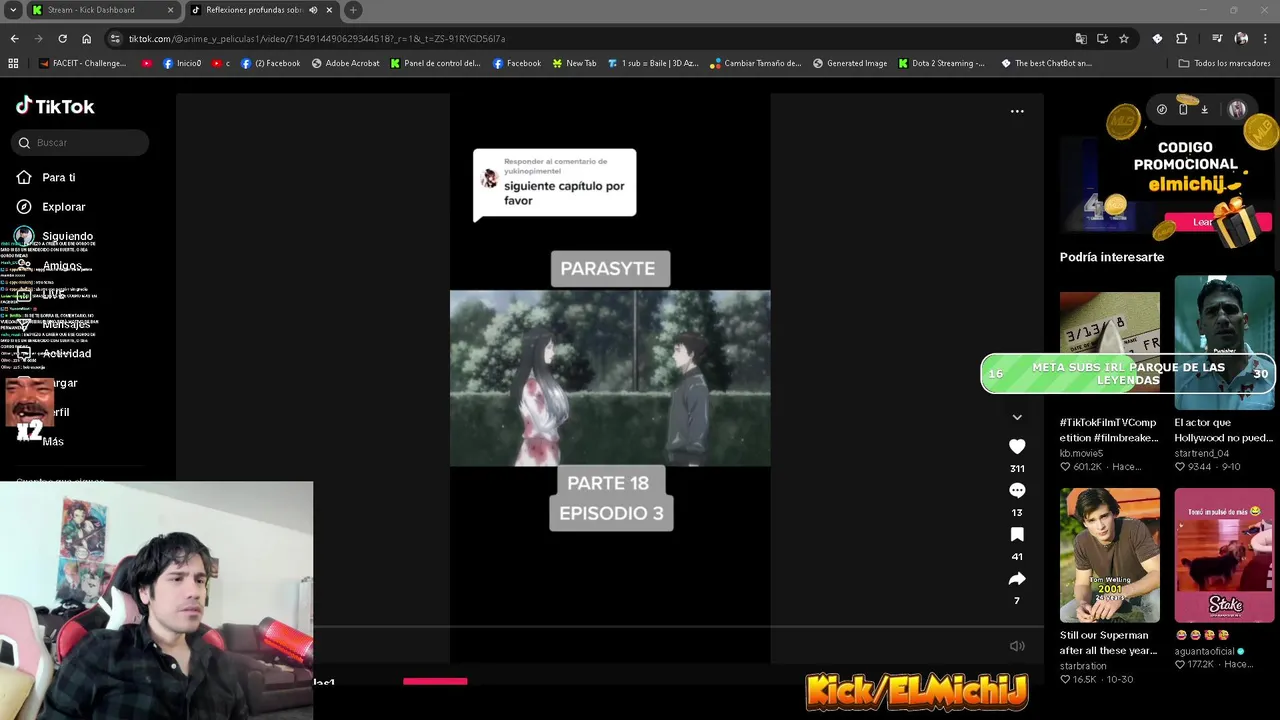Open the compass icon in top right toolbar
Image resolution: width=1280 pixels, height=720 pixels.
(1162, 110)
